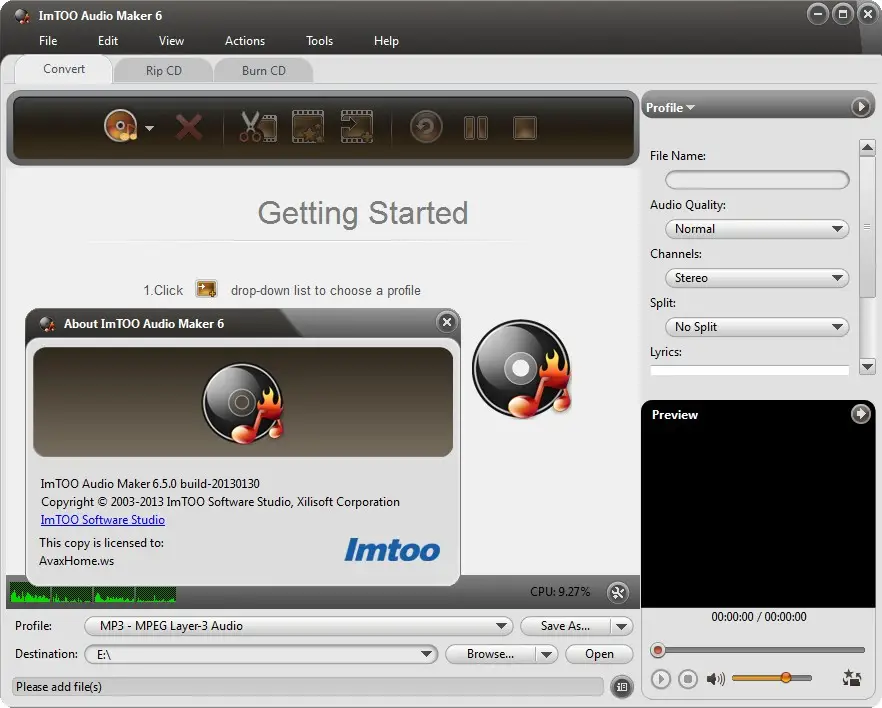Play the preview audio

coord(661,679)
